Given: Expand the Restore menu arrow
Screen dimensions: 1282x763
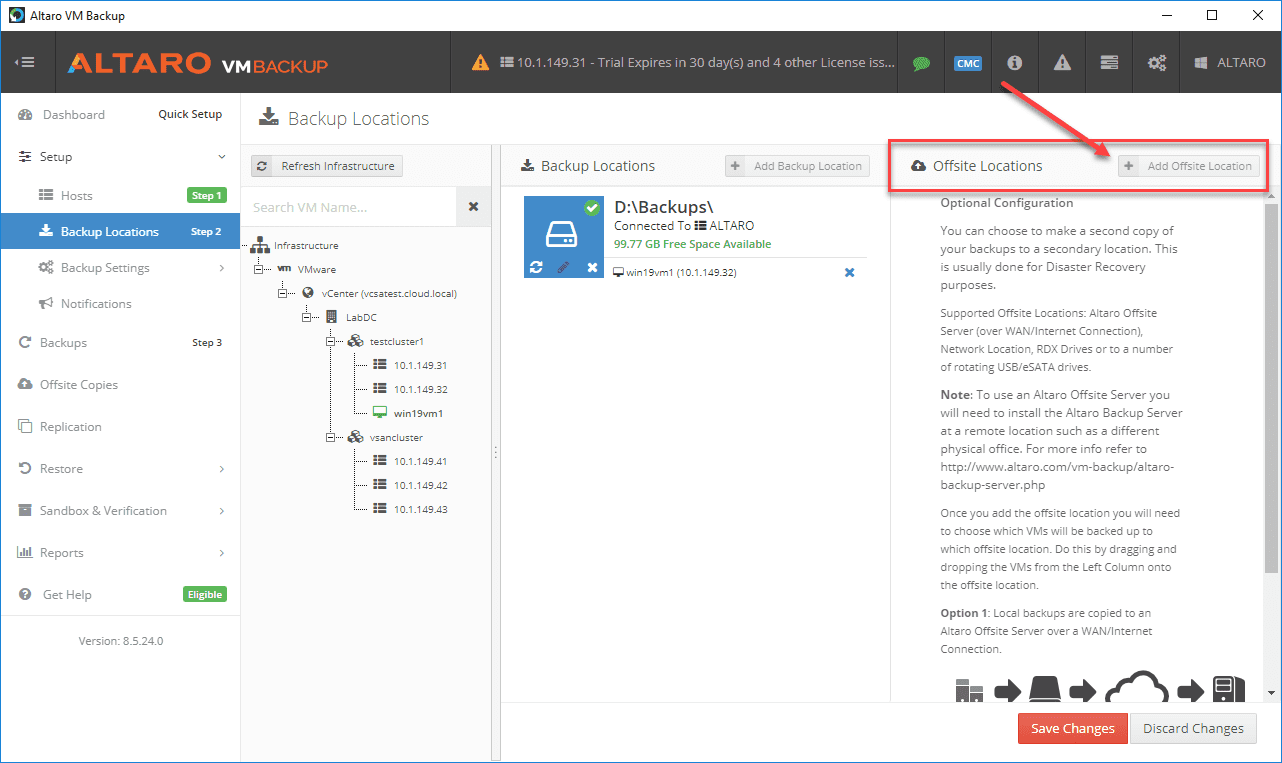Looking at the screenshot, I should coord(222,469).
